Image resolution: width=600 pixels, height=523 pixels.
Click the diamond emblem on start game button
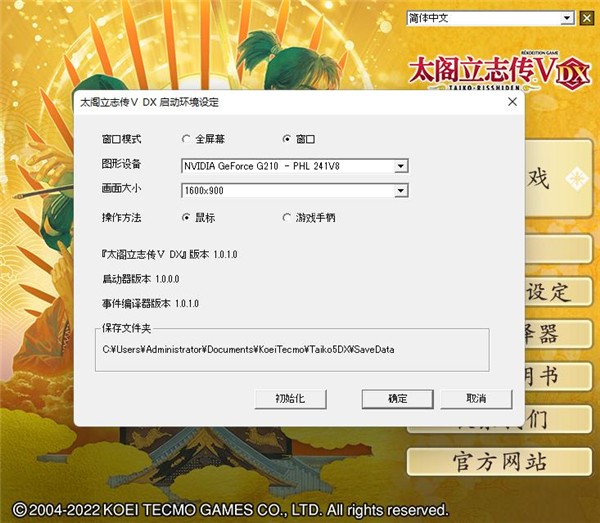577,179
